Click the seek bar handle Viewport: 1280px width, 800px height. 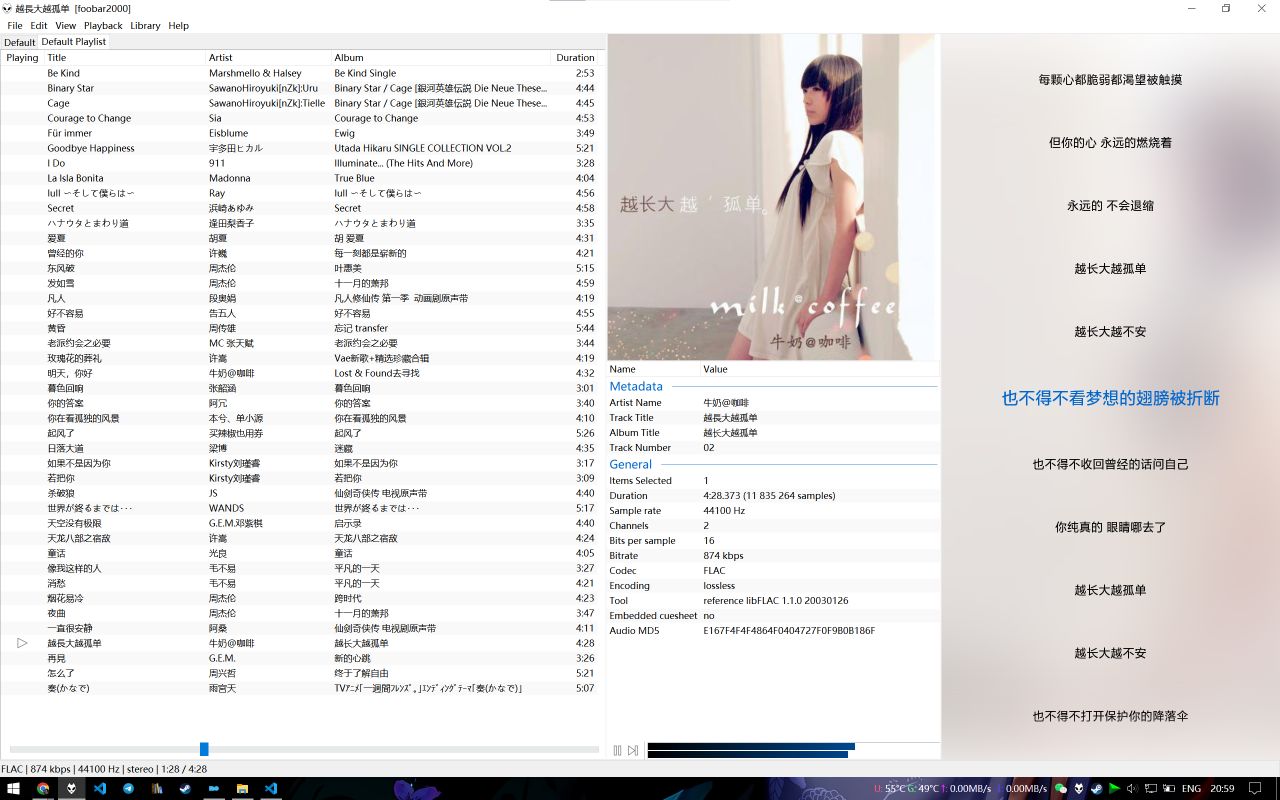pyautogui.click(x=204, y=749)
